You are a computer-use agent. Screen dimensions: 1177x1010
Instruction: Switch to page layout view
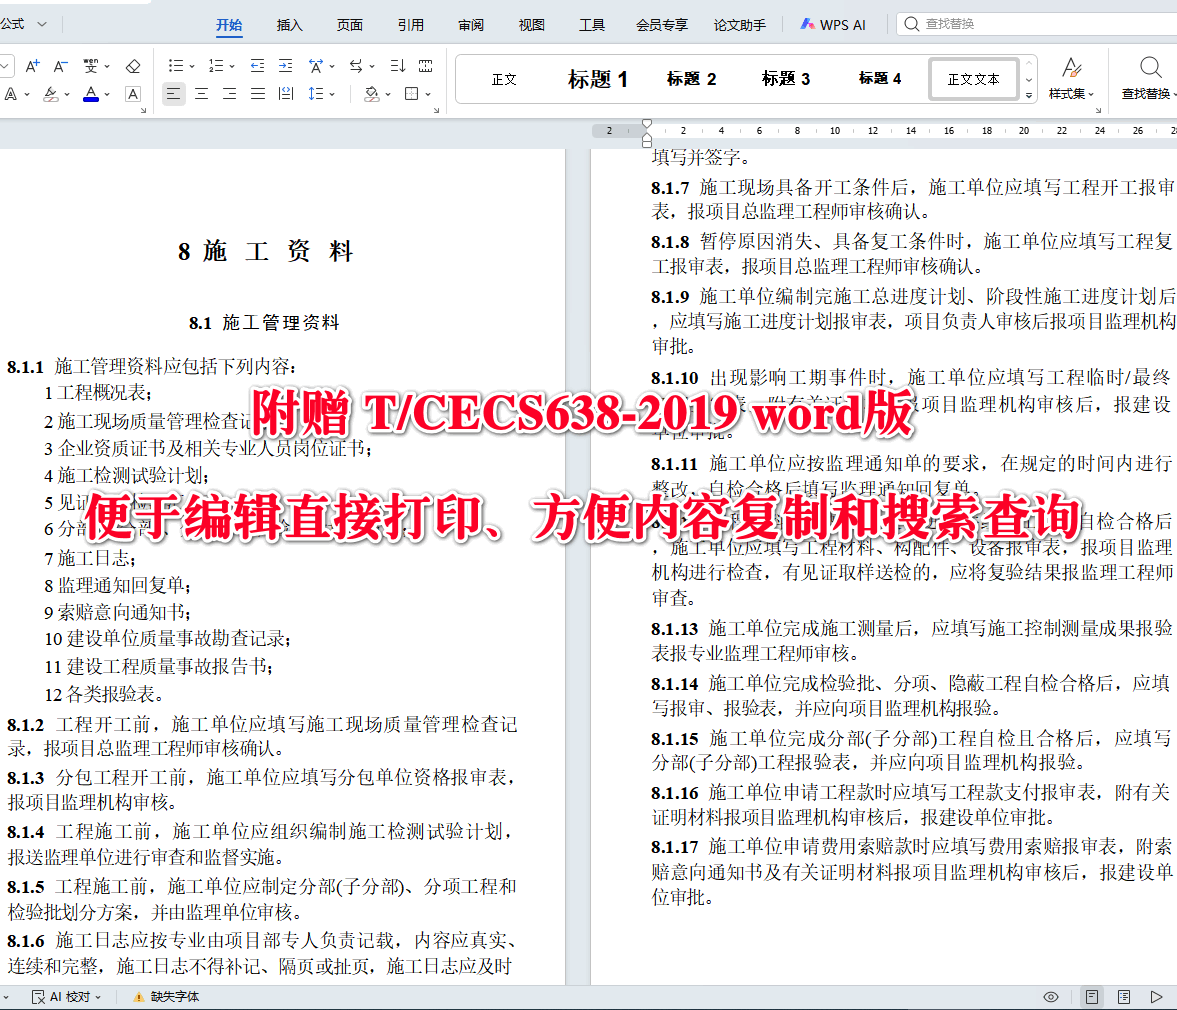1092,996
